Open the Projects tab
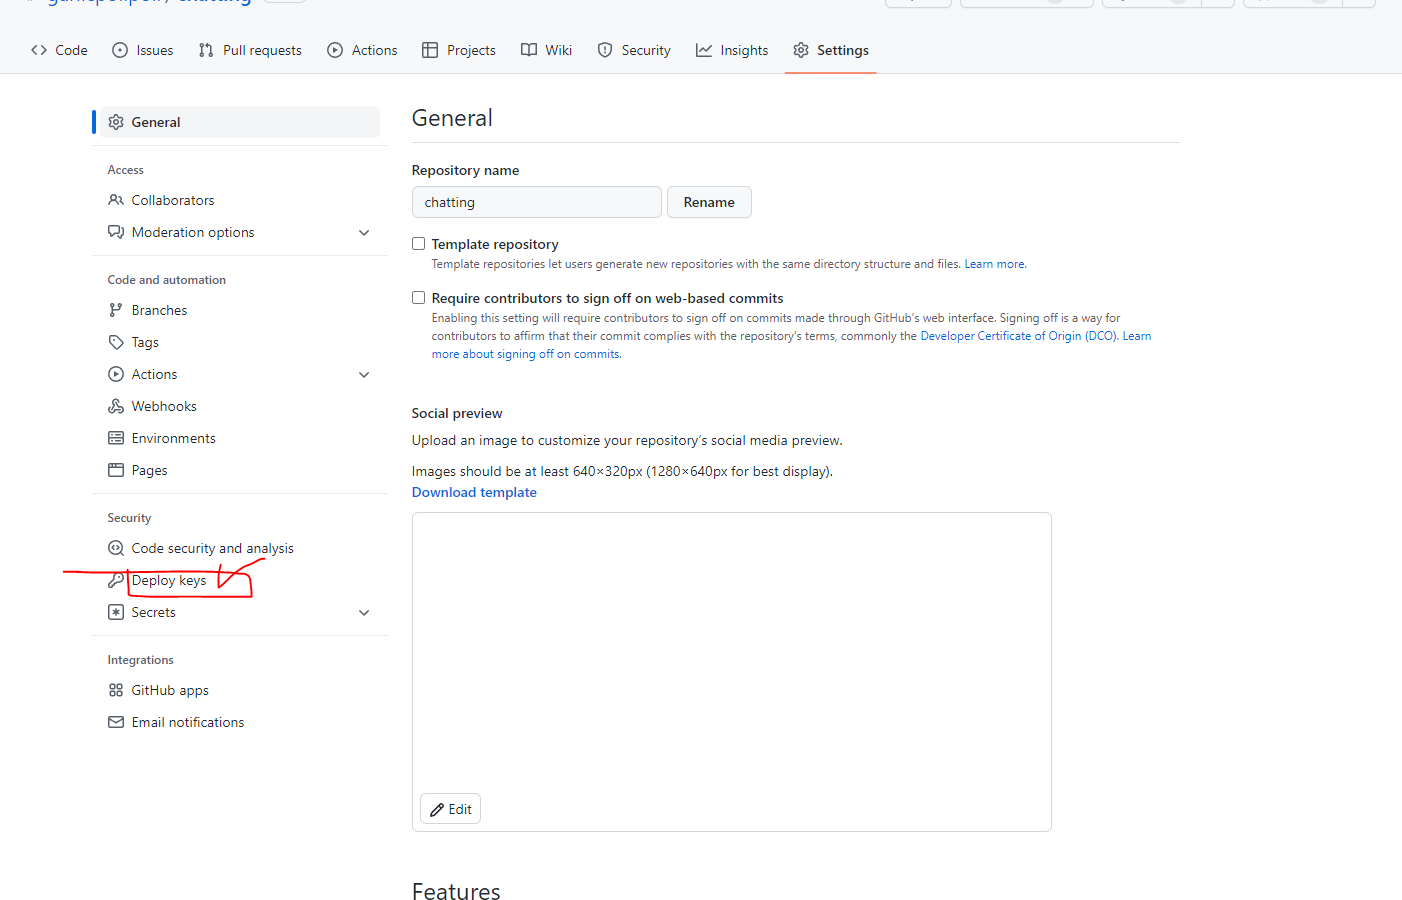The height and width of the screenshot is (900, 1402). (459, 50)
